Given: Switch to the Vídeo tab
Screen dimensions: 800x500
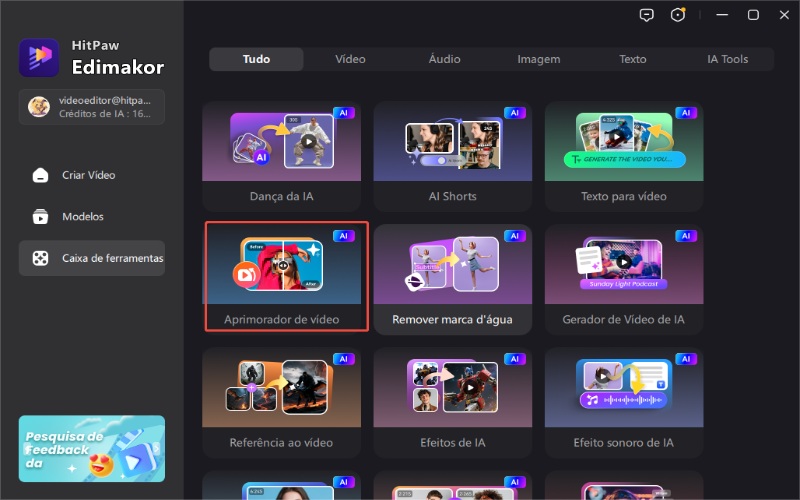Looking at the screenshot, I should tap(350, 59).
